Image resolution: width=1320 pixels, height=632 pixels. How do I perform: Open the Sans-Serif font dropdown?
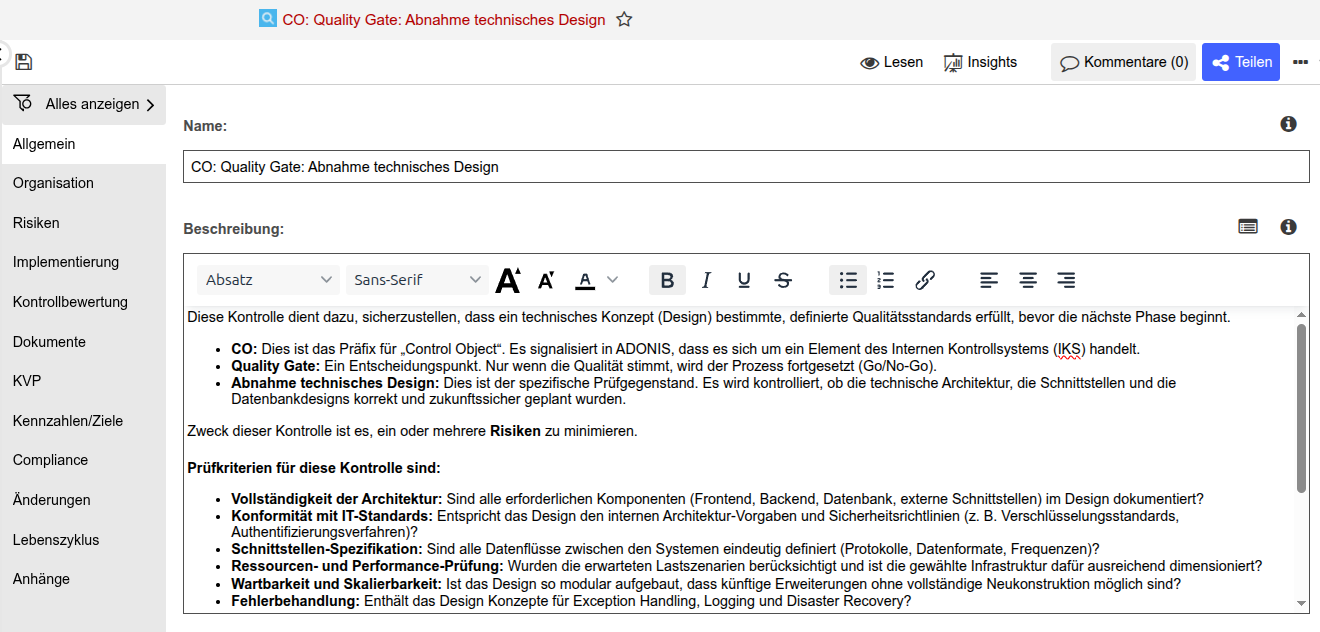417,280
